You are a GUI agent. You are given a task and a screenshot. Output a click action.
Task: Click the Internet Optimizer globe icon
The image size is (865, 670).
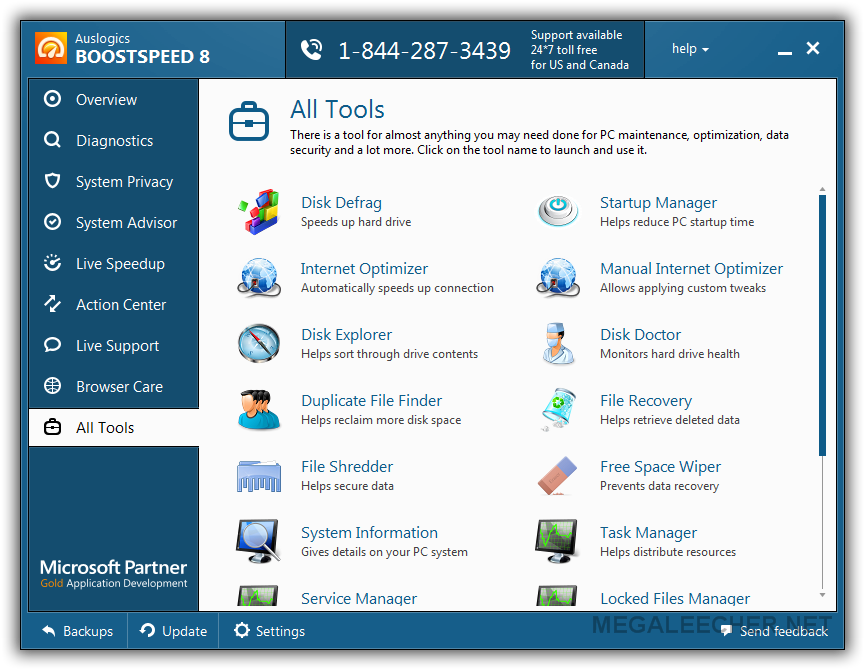pyautogui.click(x=259, y=277)
